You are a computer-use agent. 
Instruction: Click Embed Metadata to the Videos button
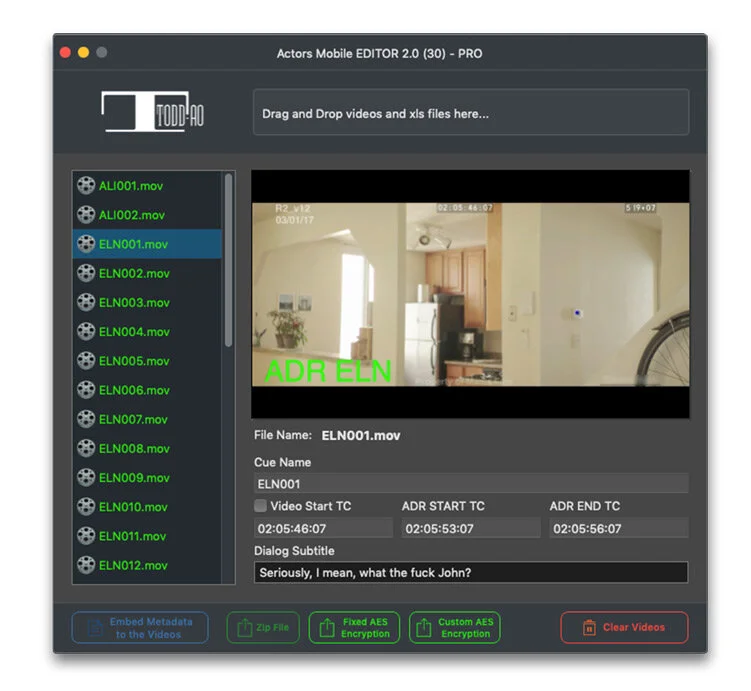click(x=140, y=627)
